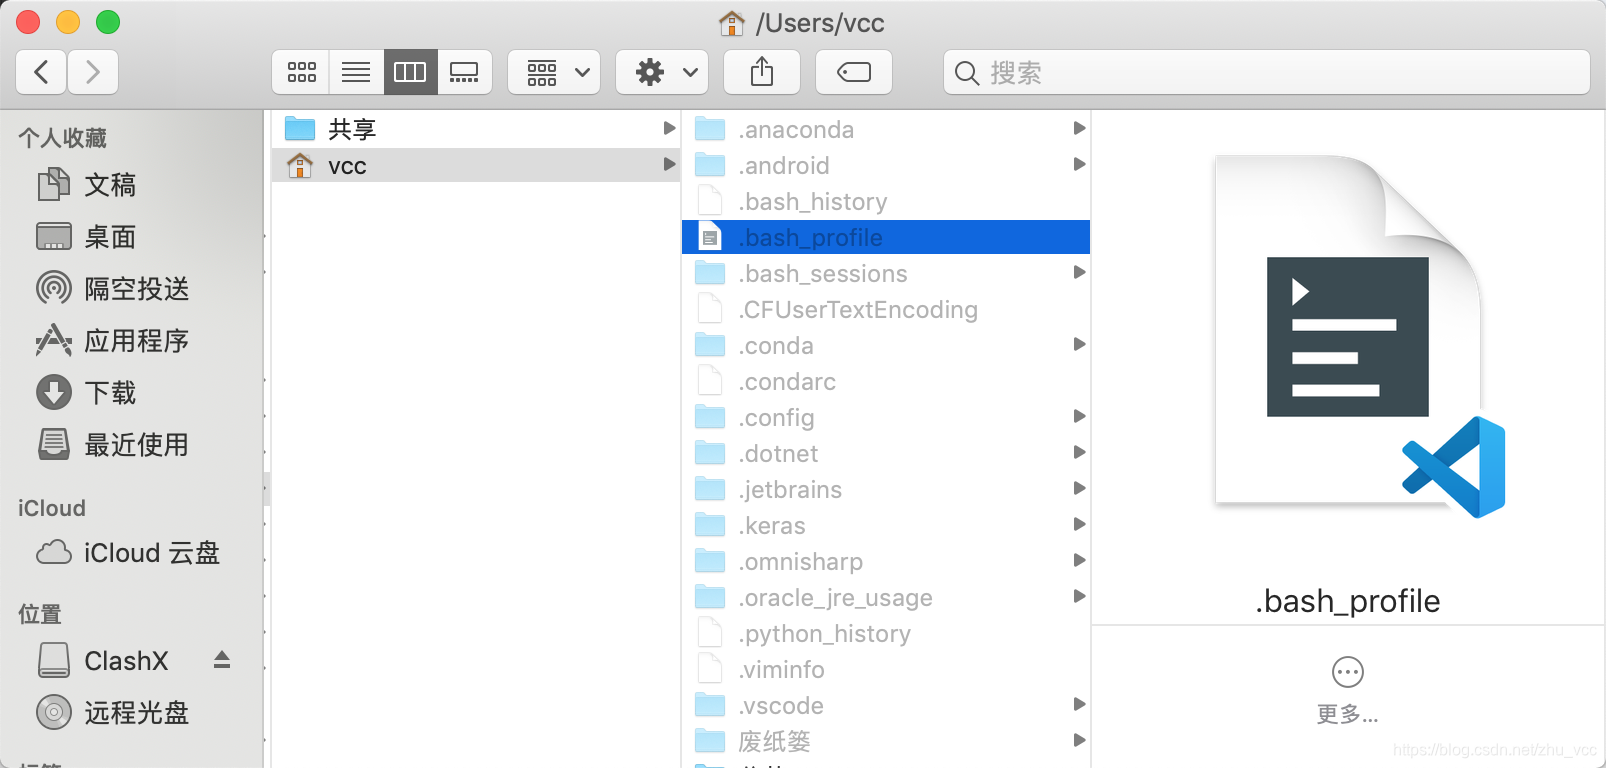Image resolution: width=1606 pixels, height=768 pixels.
Task: Select the .conda folder
Action: (x=886, y=345)
